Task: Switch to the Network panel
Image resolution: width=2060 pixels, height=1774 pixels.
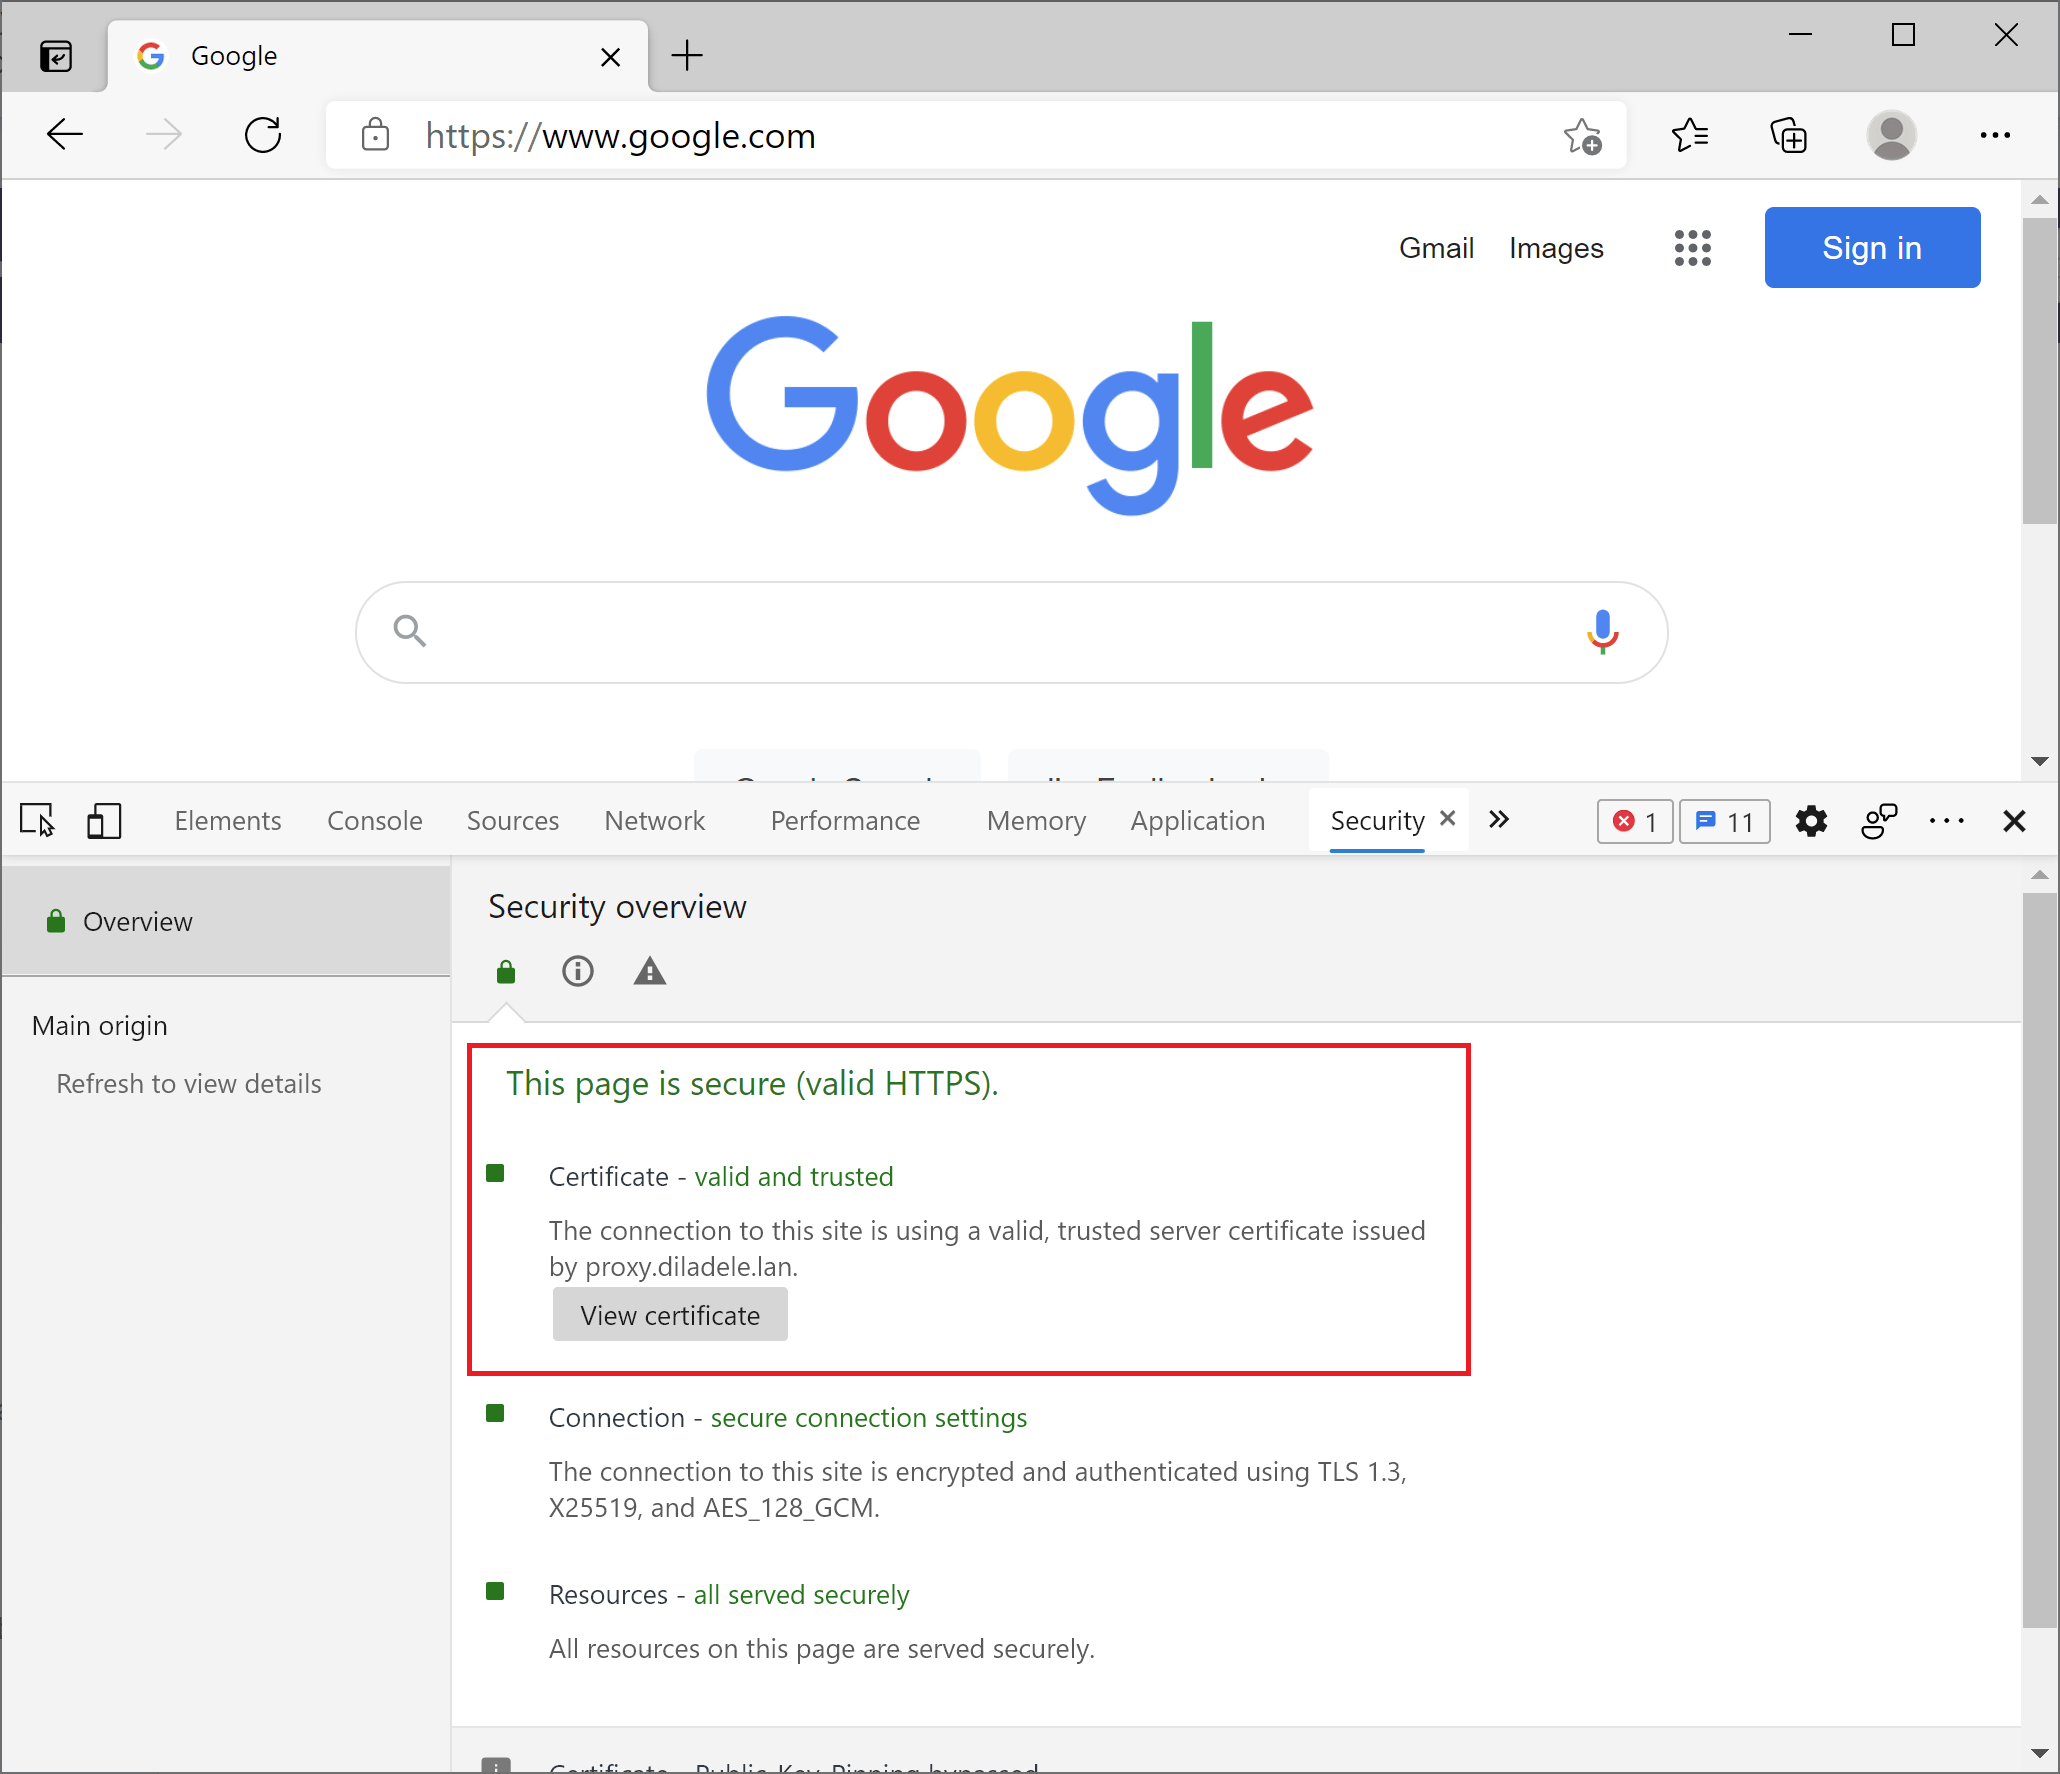Action: pyautogui.click(x=654, y=820)
